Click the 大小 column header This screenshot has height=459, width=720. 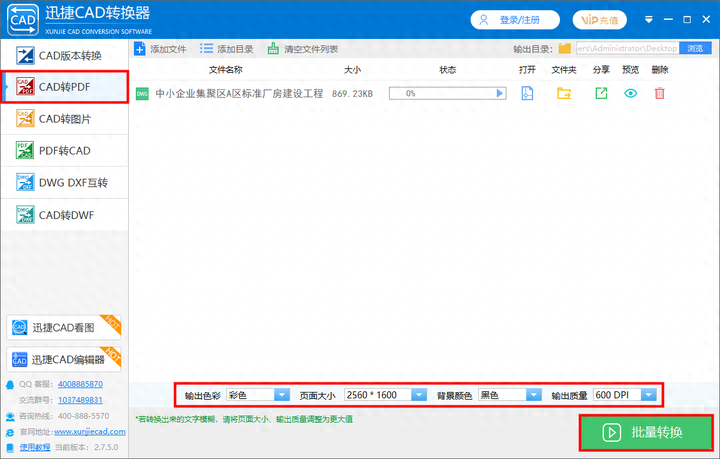pos(353,70)
